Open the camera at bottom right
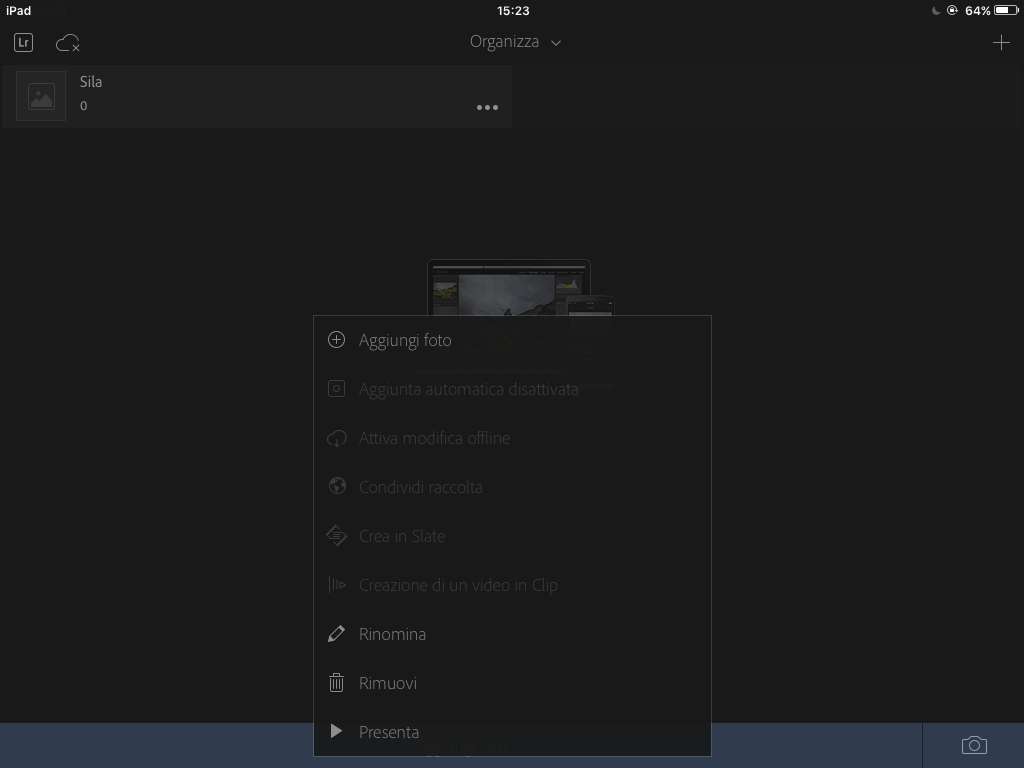The height and width of the screenshot is (768, 1024). 974,745
